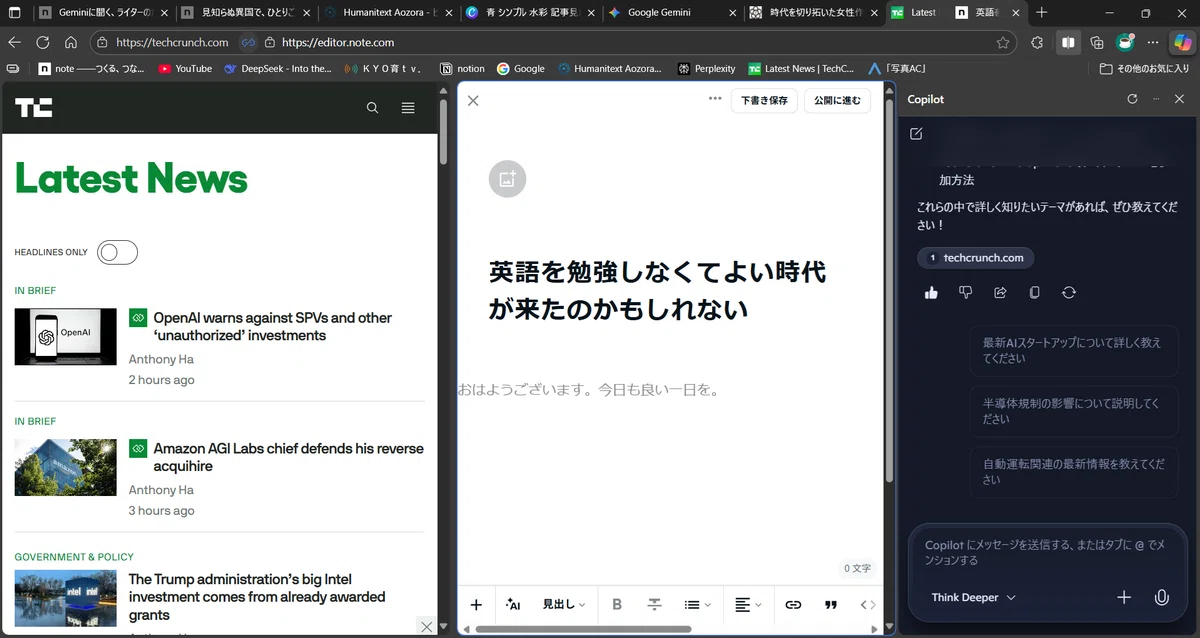
Task: Click the 下書き保存 button
Action: coord(765,100)
